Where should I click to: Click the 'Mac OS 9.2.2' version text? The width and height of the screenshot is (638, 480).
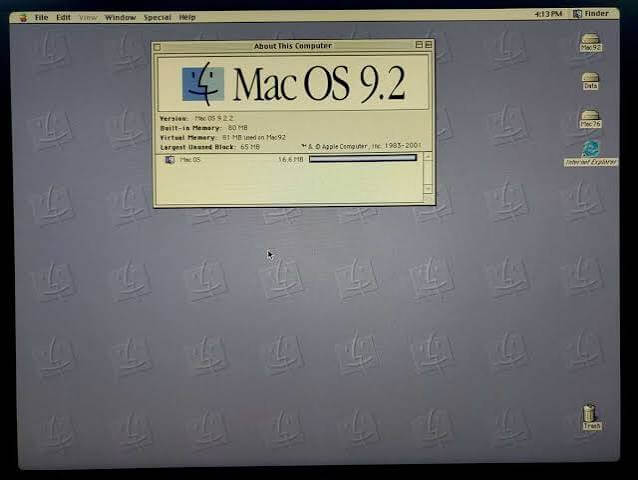[214, 118]
